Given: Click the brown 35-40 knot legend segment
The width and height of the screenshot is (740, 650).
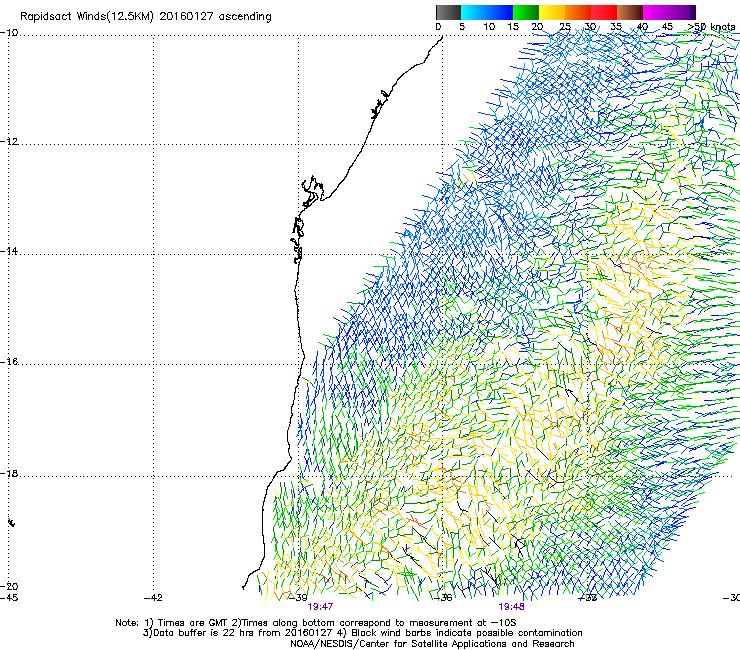Looking at the screenshot, I should point(630,12).
